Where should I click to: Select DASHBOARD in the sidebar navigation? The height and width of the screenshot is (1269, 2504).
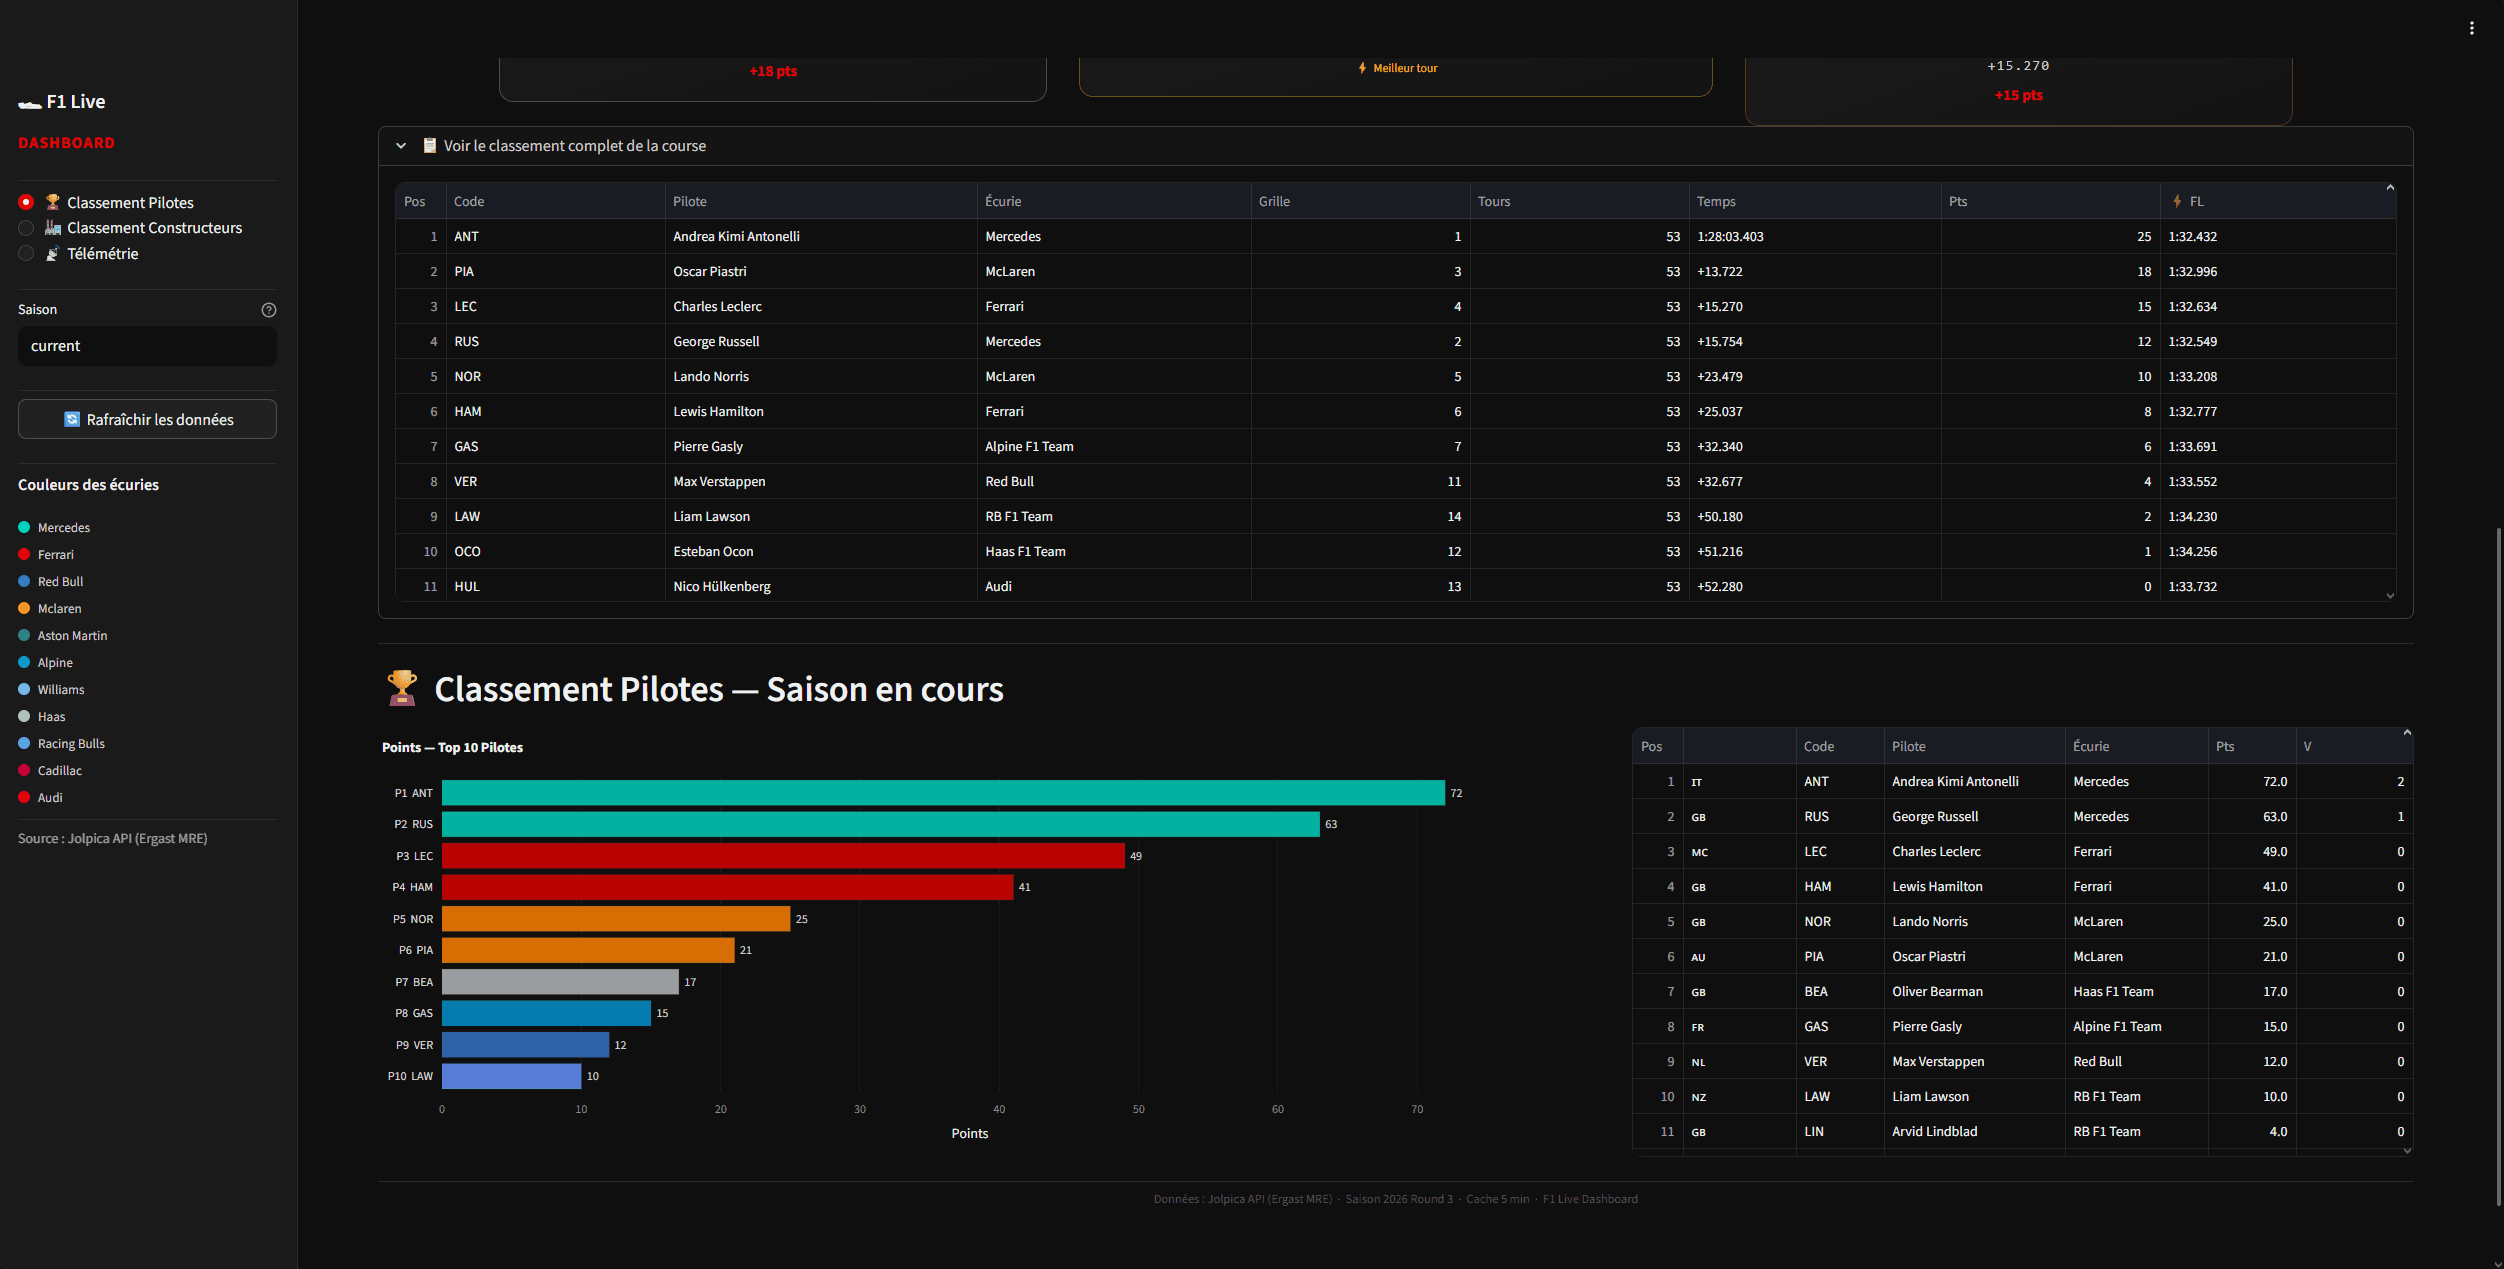tap(65, 142)
